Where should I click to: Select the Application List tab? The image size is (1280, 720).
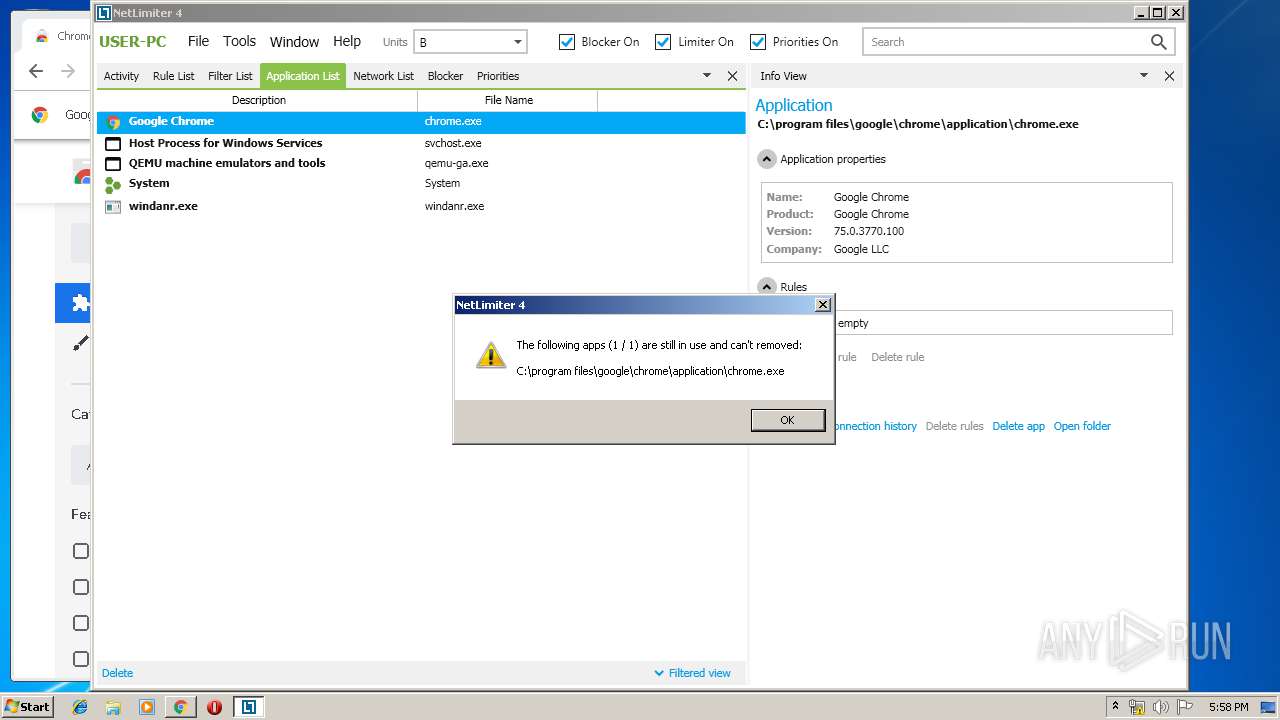(x=303, y=76)
